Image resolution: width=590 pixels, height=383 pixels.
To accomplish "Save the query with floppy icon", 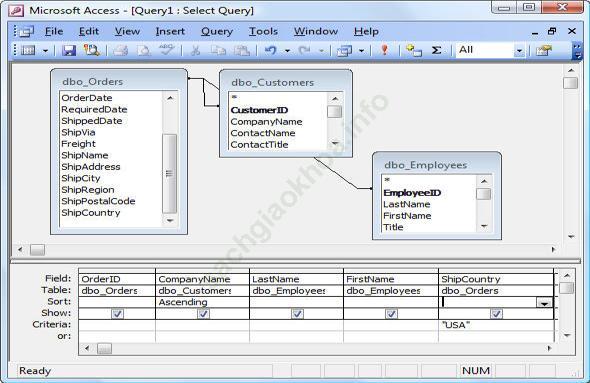I will [x=69, y=50].
